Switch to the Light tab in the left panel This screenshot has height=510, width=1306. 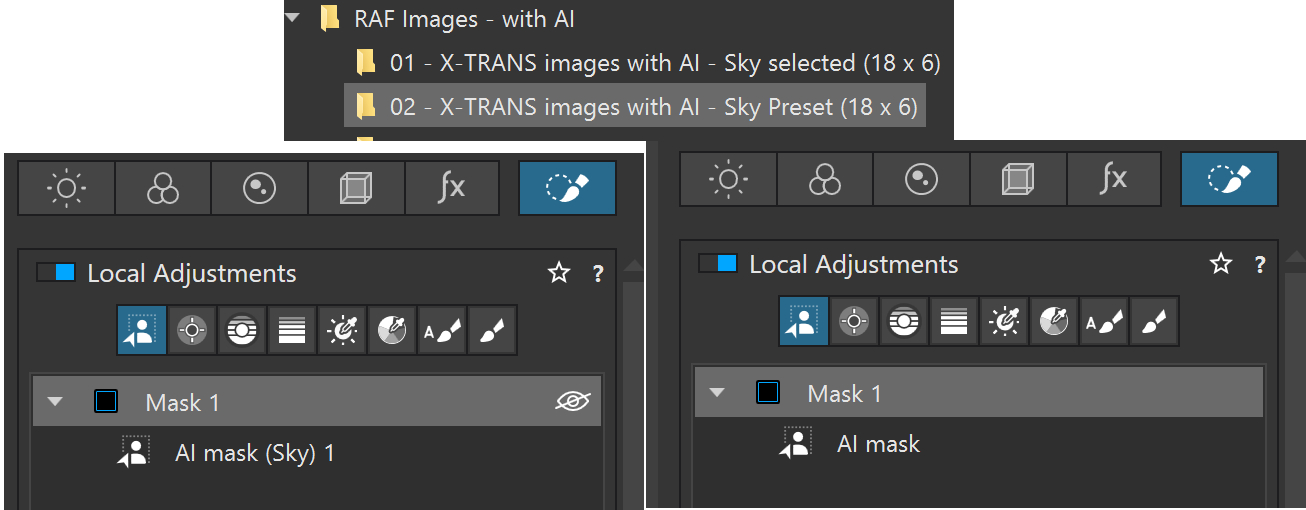point(66,188)
